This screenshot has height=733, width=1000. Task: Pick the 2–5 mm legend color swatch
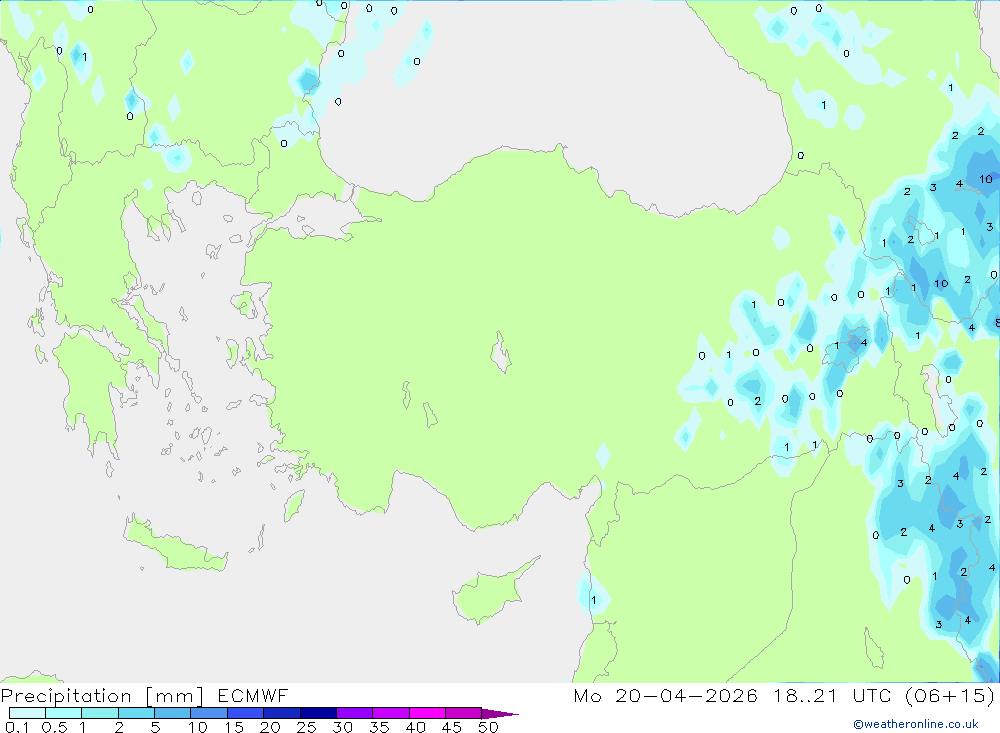136,713
